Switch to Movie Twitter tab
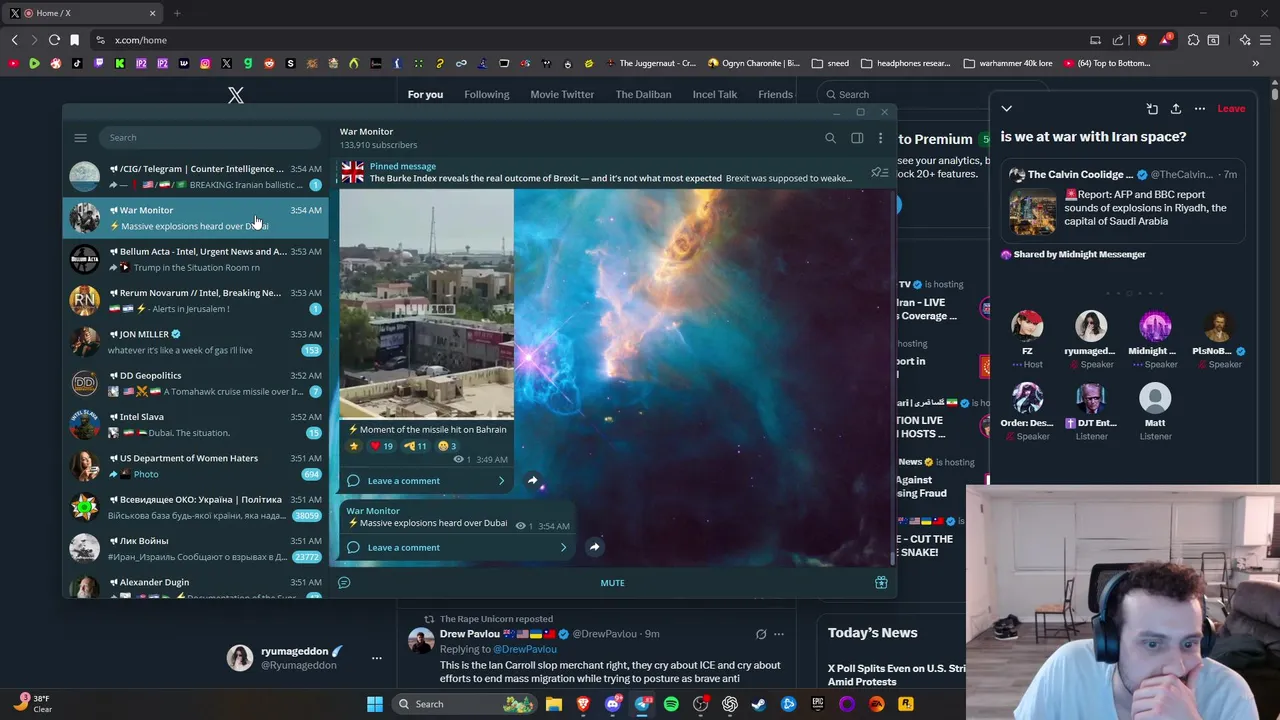The height and width of the screenshot is (720, 1280). [562, 94]
